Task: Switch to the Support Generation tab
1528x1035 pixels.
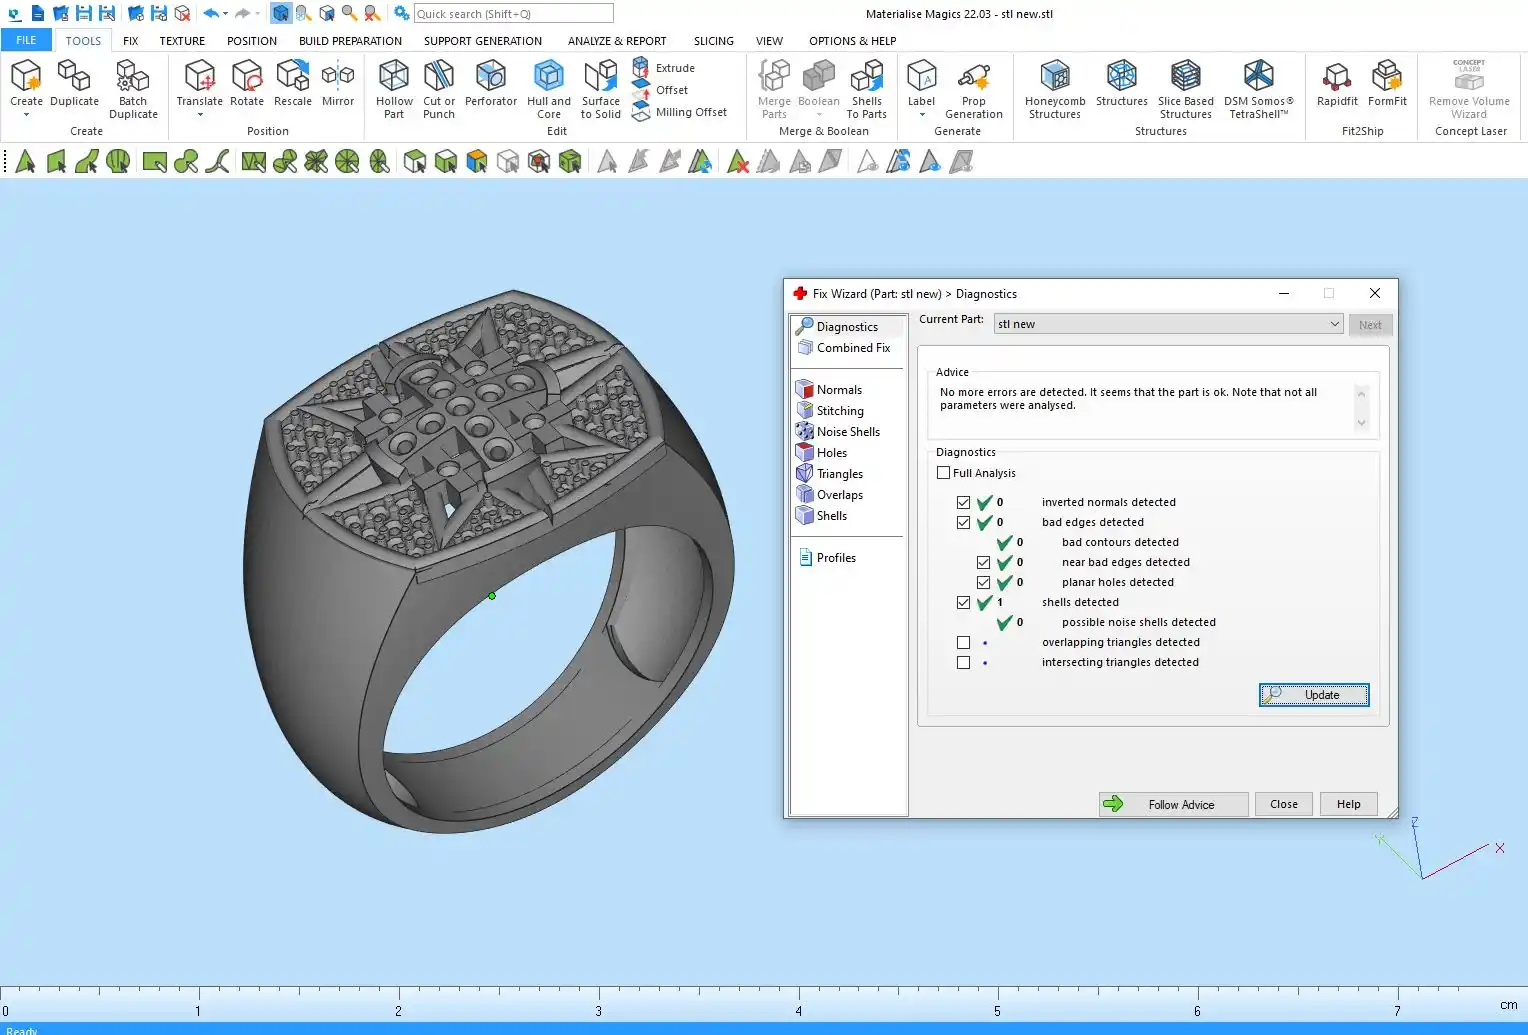Action: [482, 41]
